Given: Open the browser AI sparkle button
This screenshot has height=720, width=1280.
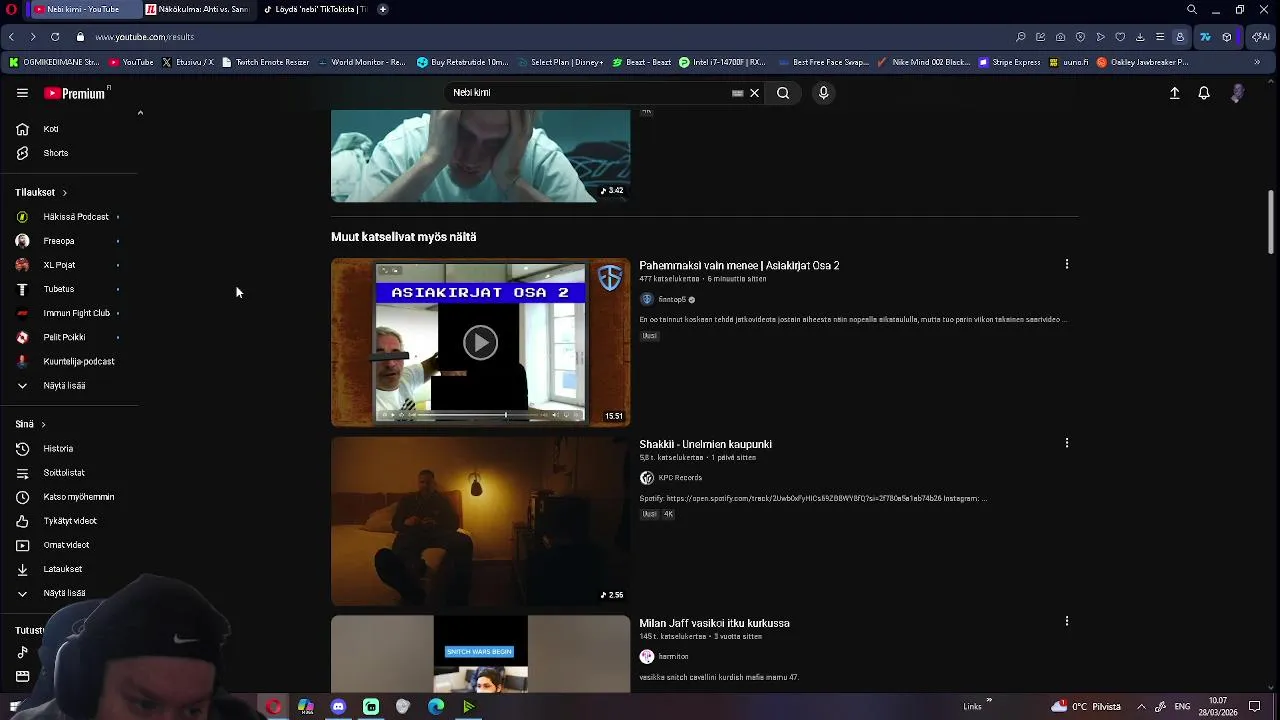Looking at the screenshot, I should pos(1261,37).
